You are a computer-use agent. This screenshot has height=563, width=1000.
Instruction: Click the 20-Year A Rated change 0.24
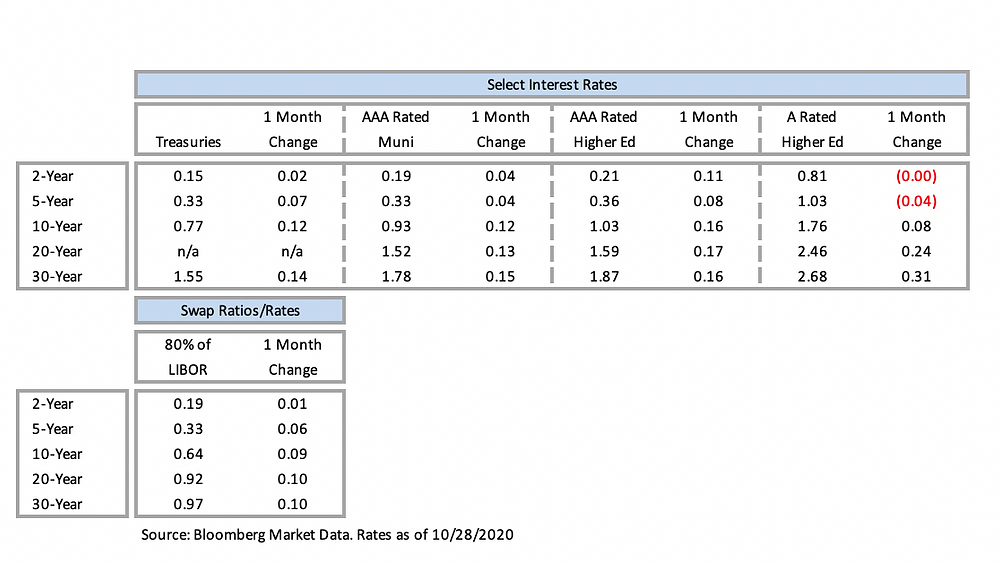[x=916, y=252]
